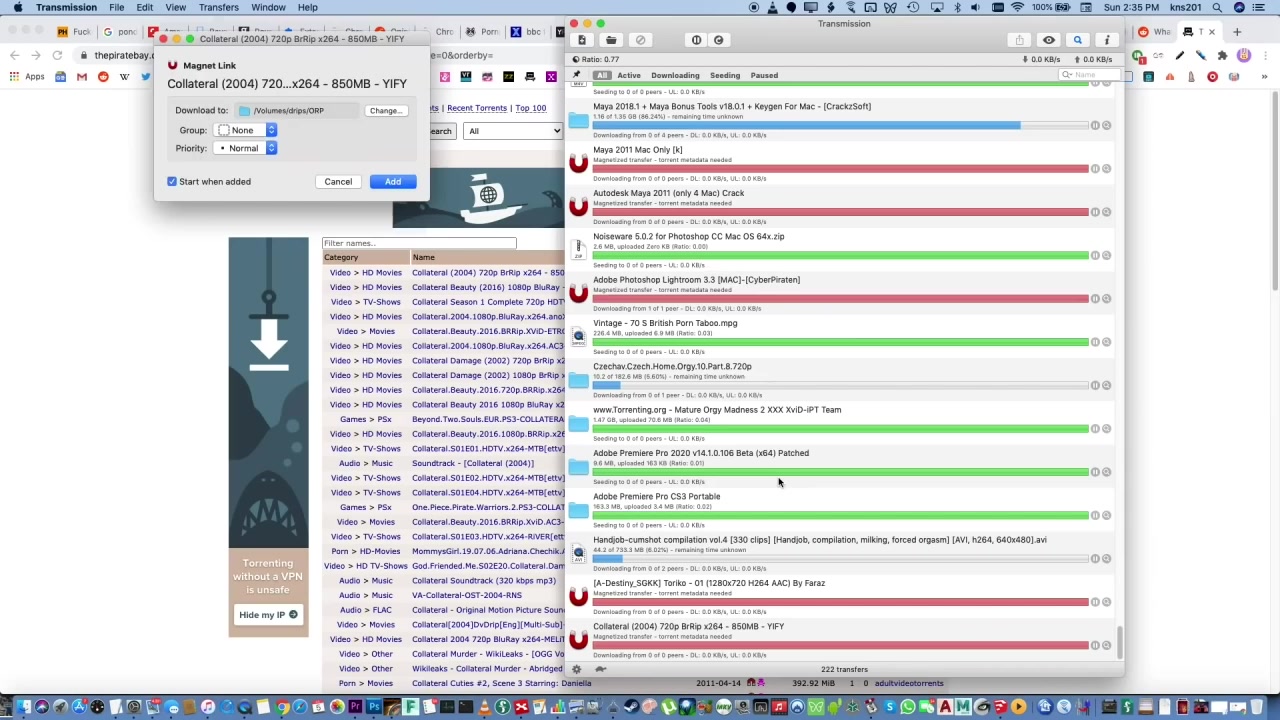Viewport: 1280px width, 720px height.
Task: Reveal Autodesk Maya 2011 Crack transfer in Finder
Action: (1106, 212)
